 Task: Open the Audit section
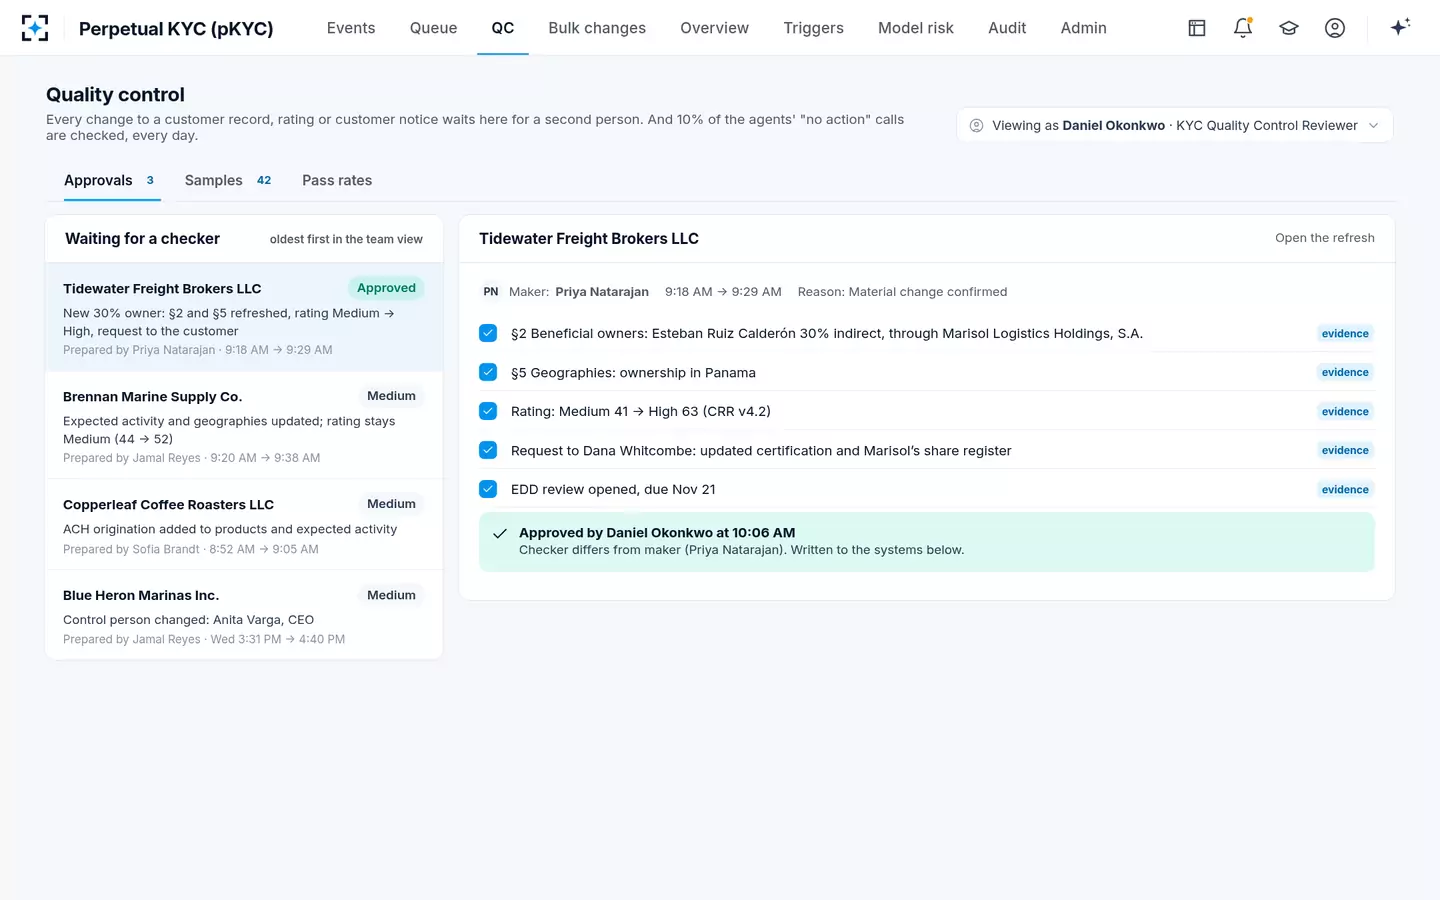[1007, 28]
